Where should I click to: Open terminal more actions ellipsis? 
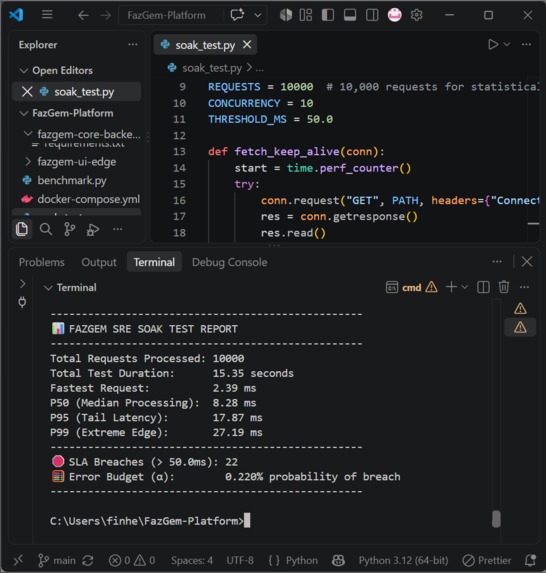coord(524,287)
